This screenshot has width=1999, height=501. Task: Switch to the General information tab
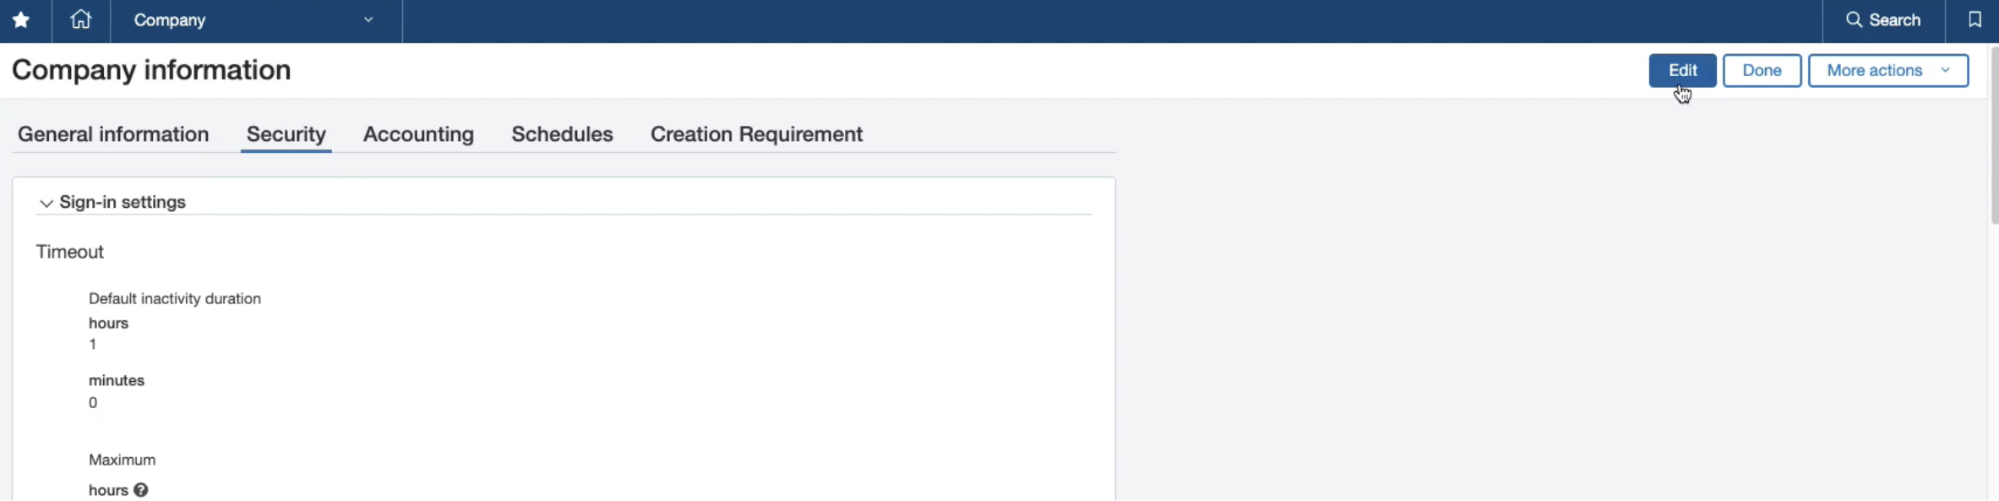tap(113, 134)
